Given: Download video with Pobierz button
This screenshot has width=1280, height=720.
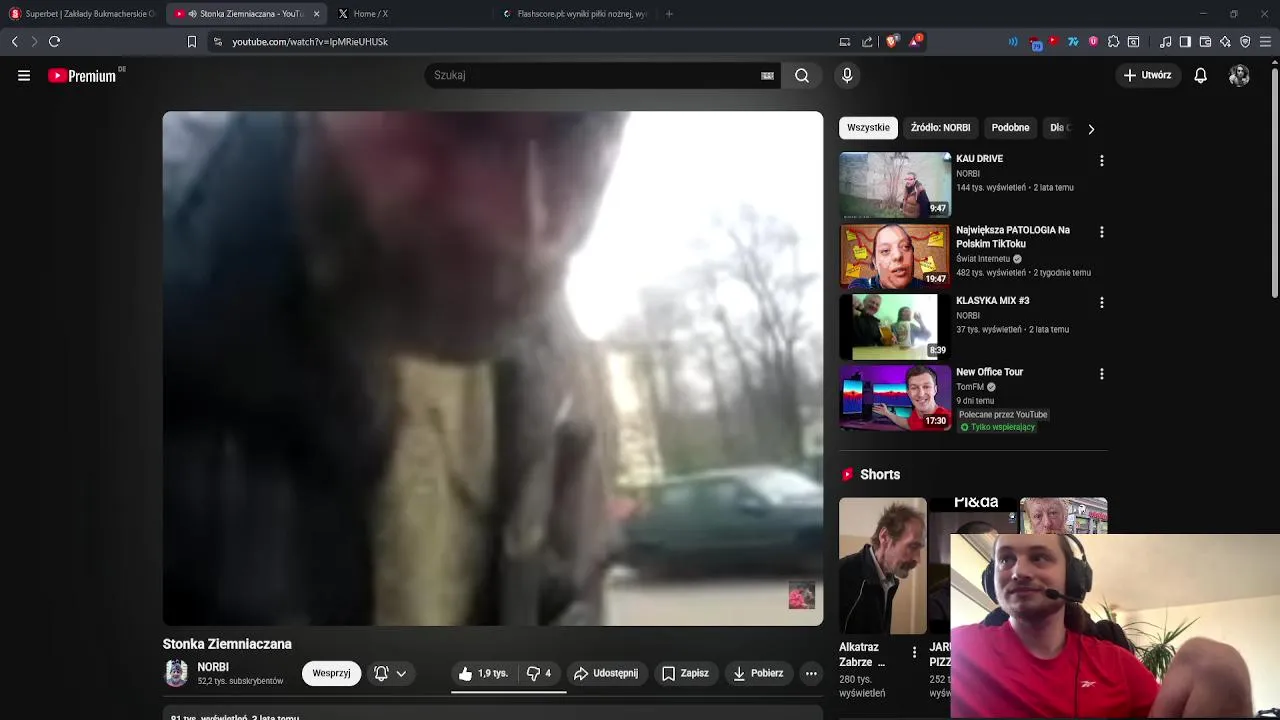Looking at the screenshot, I should click(x=758, y=674).
